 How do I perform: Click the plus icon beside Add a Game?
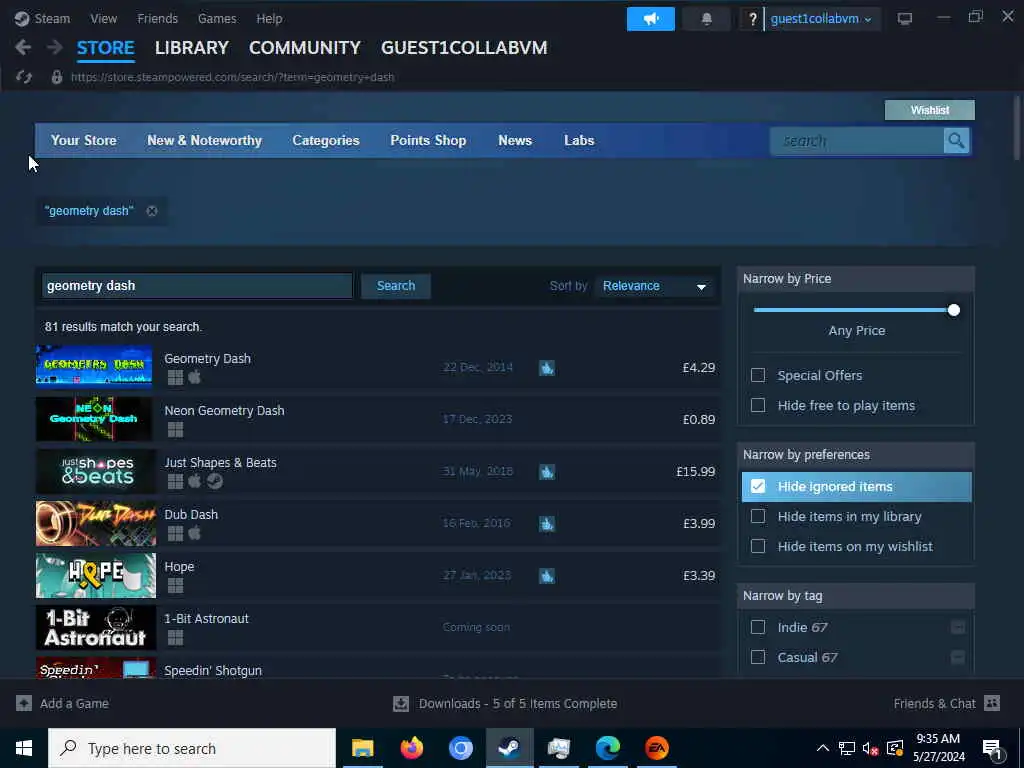point(24,703)
